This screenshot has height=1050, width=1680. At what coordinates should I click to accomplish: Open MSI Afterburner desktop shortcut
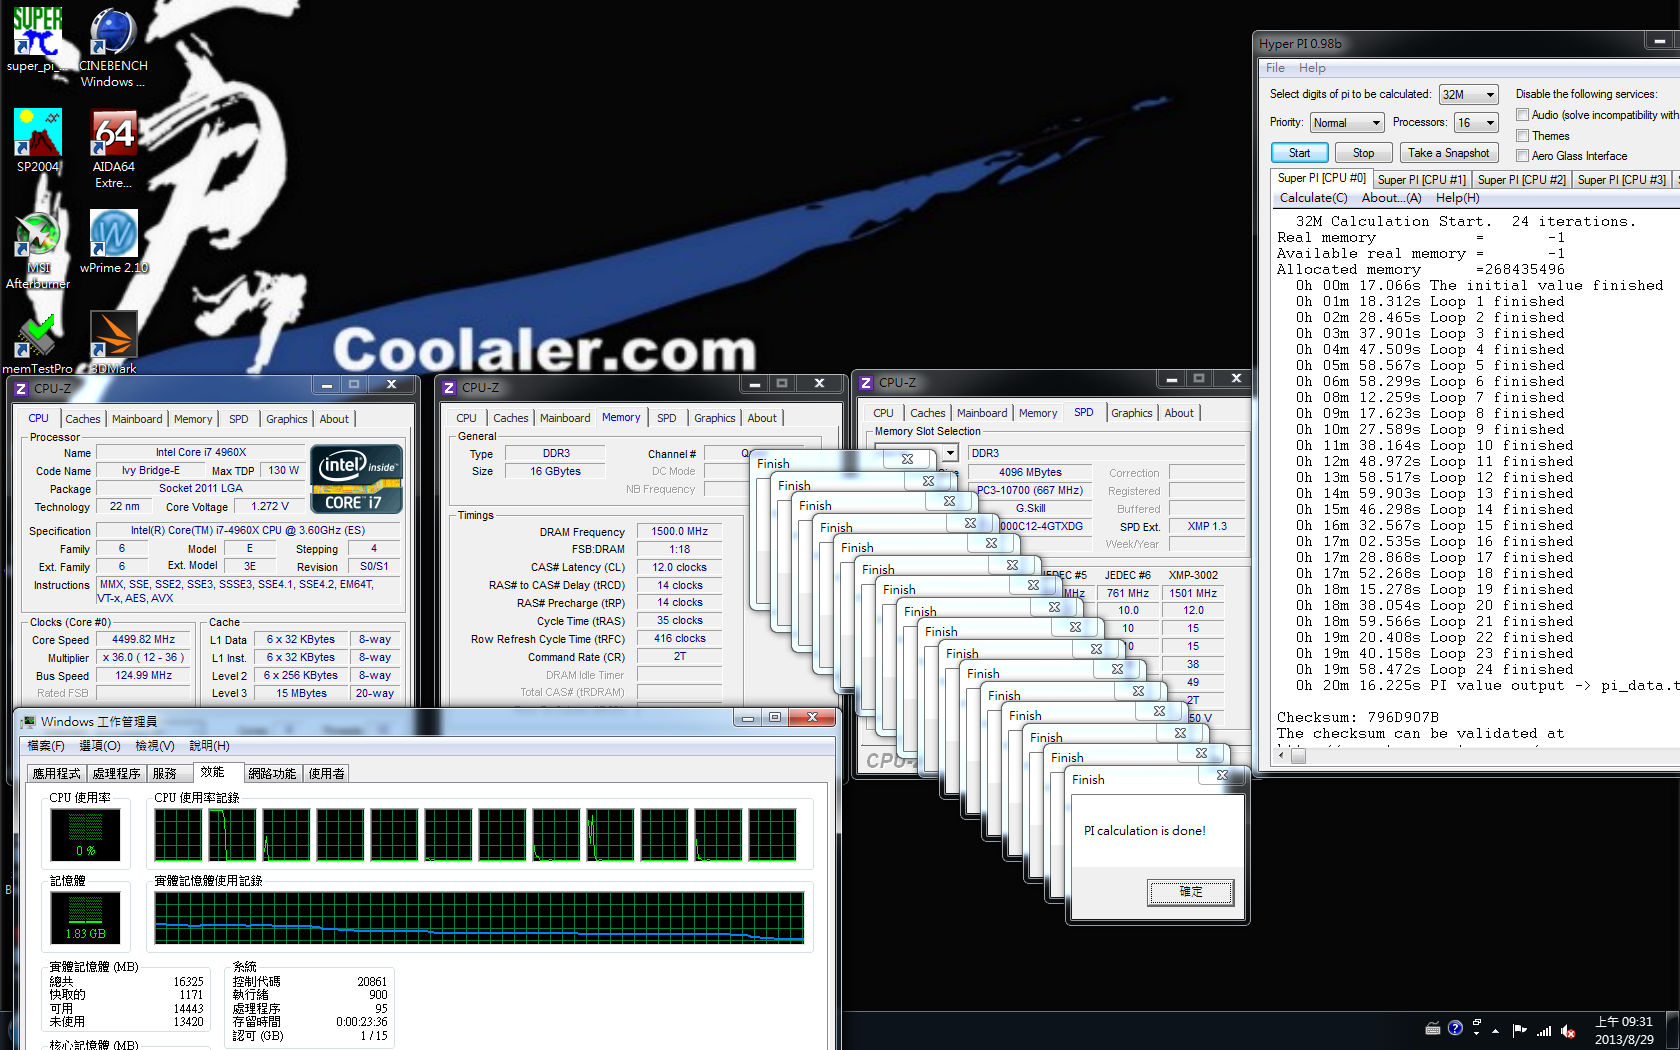click(x=38, y=248)
